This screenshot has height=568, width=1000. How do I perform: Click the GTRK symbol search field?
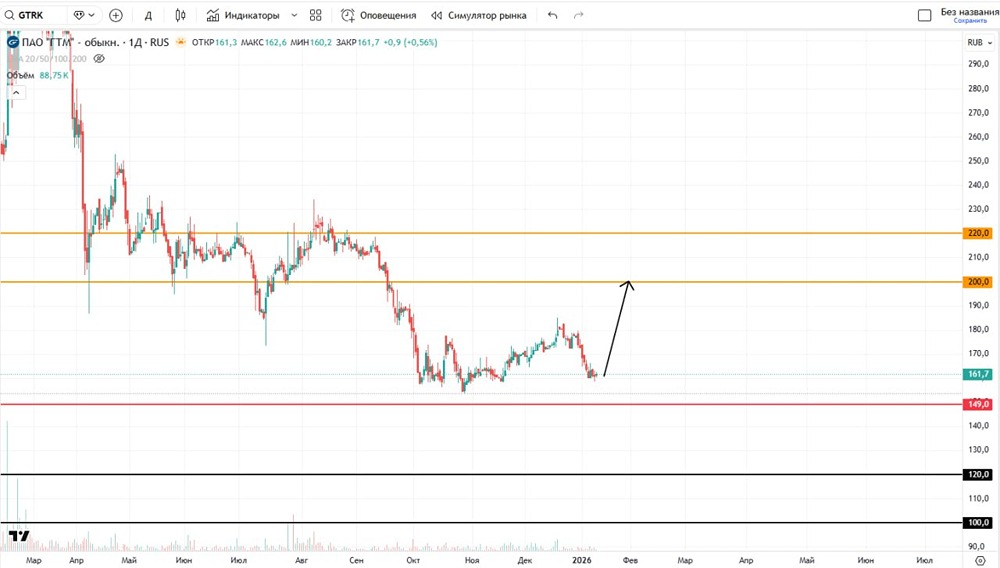(33, 15)
